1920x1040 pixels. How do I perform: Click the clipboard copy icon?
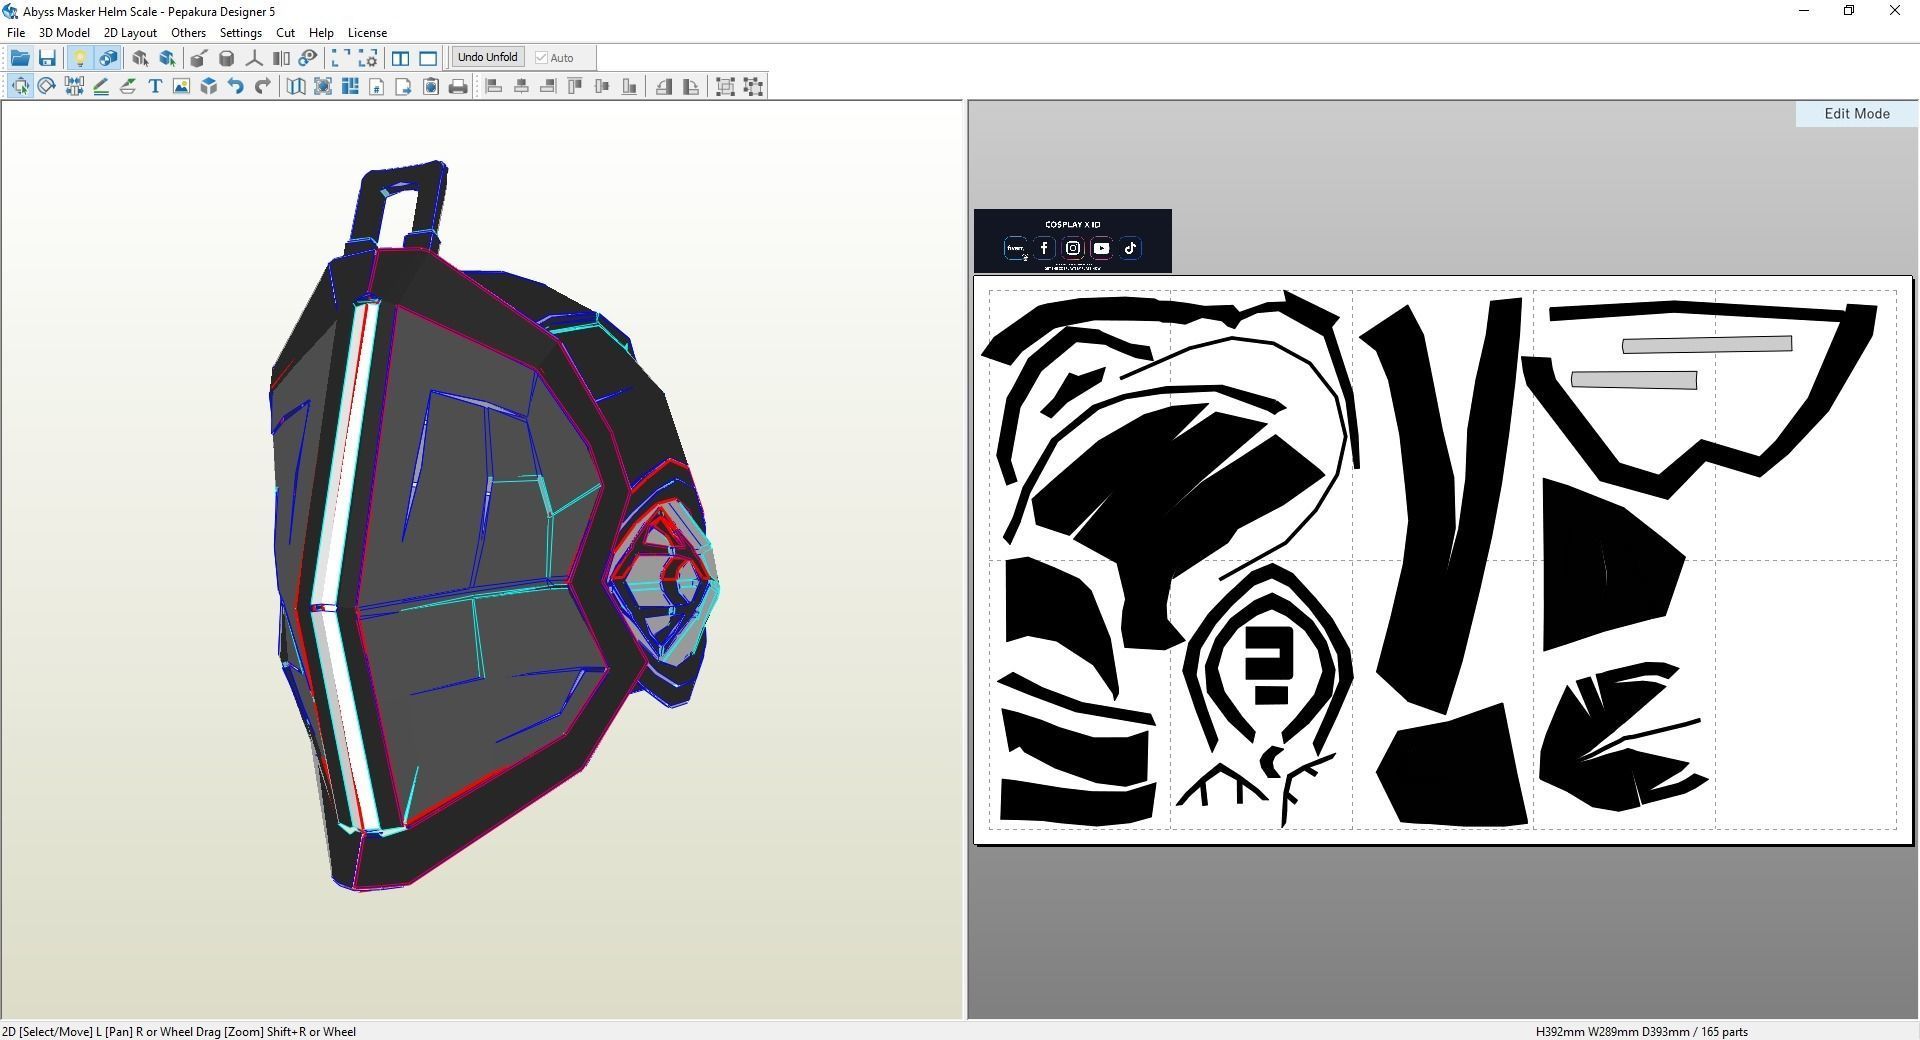(431, 87)
